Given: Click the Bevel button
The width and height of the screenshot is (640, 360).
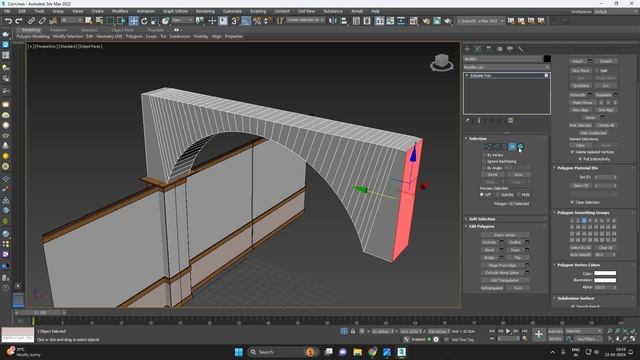Looking at the screenshot, I should pos(489,250).
